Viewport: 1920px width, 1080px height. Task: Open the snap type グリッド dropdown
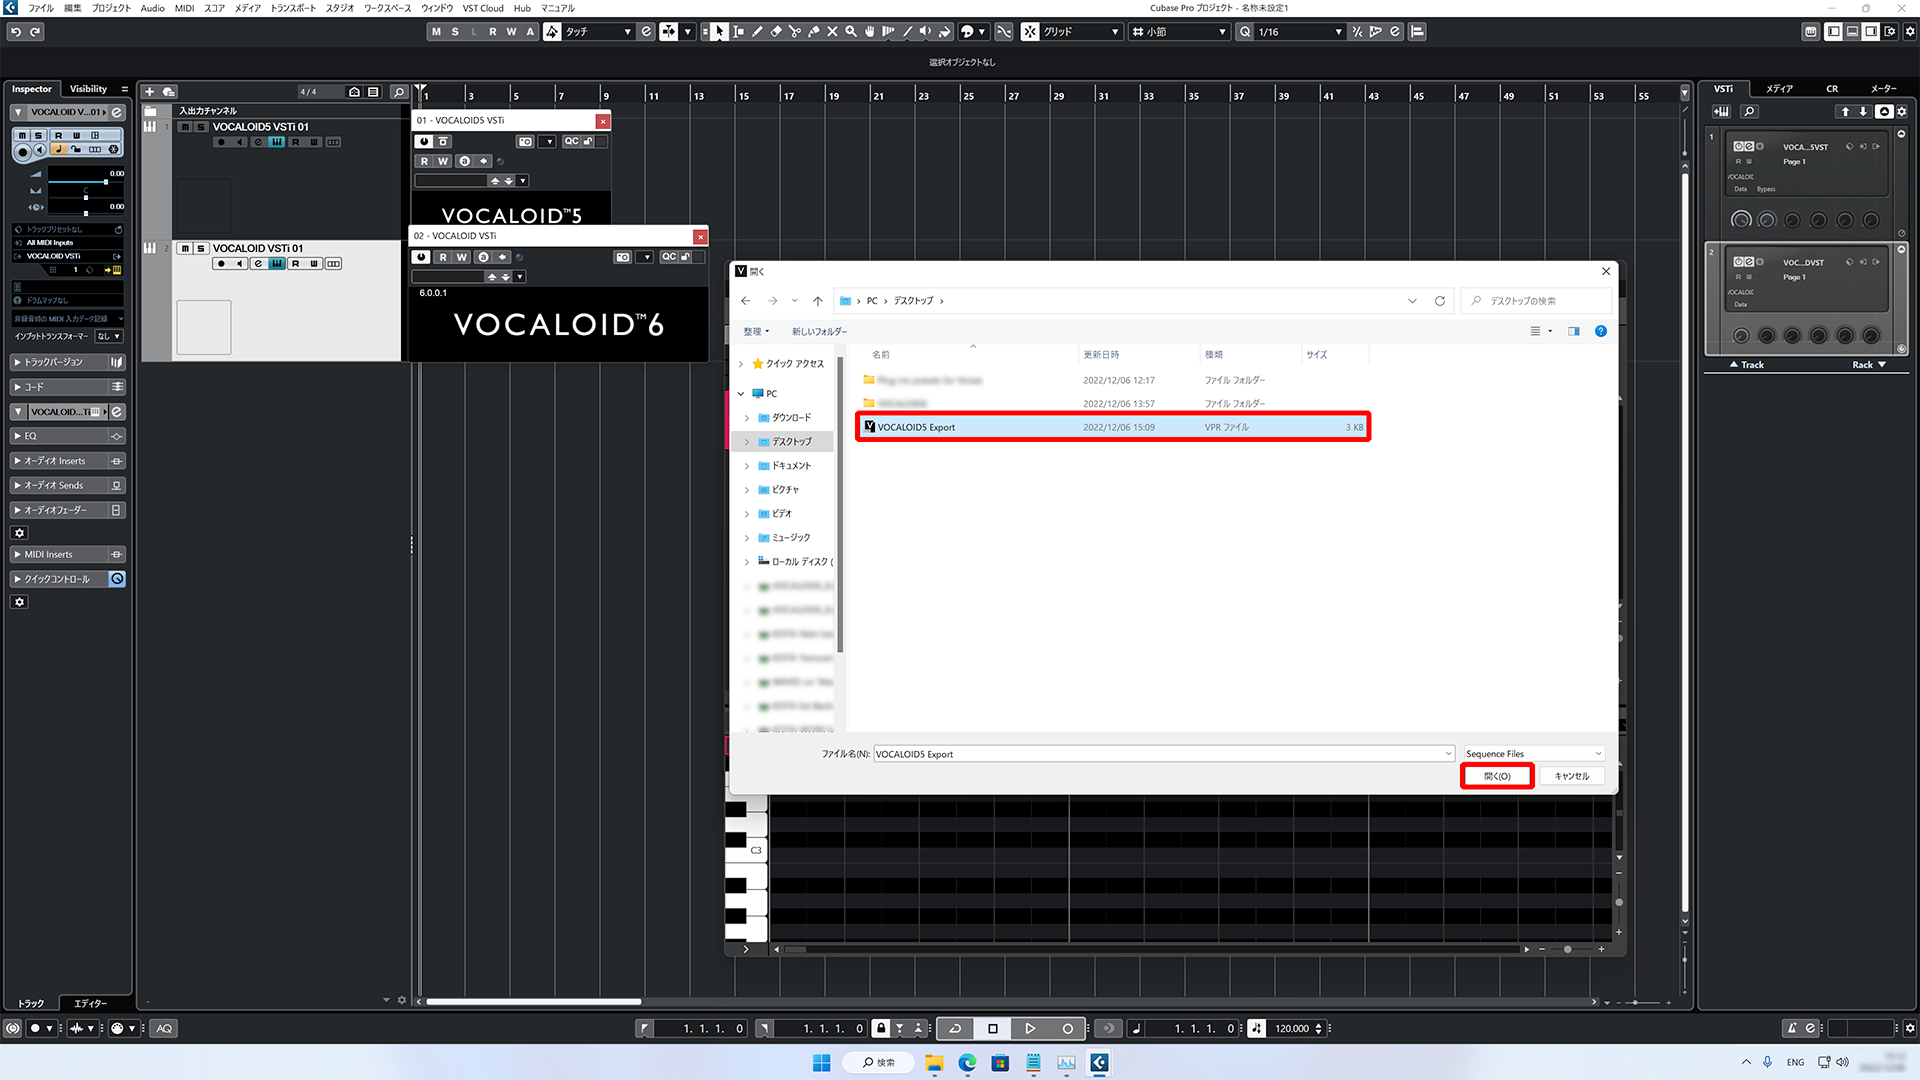click(1117, 31)
